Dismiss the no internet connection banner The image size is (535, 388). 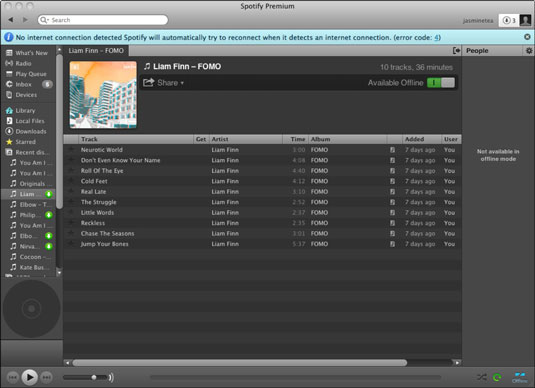coord(527,37)
